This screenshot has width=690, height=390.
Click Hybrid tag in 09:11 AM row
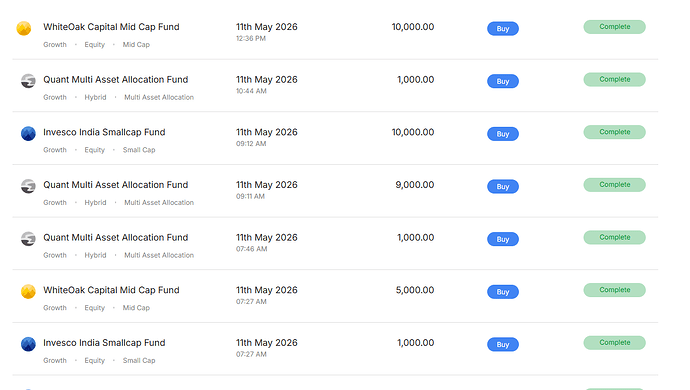click(x=95, y=202)
